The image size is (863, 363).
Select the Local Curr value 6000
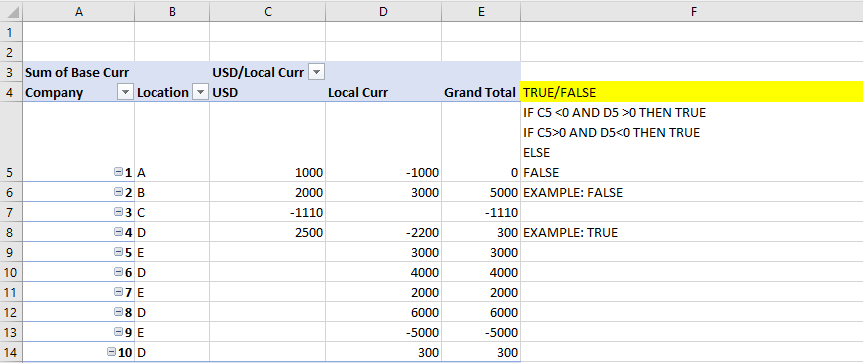click(x=384, y=311)
